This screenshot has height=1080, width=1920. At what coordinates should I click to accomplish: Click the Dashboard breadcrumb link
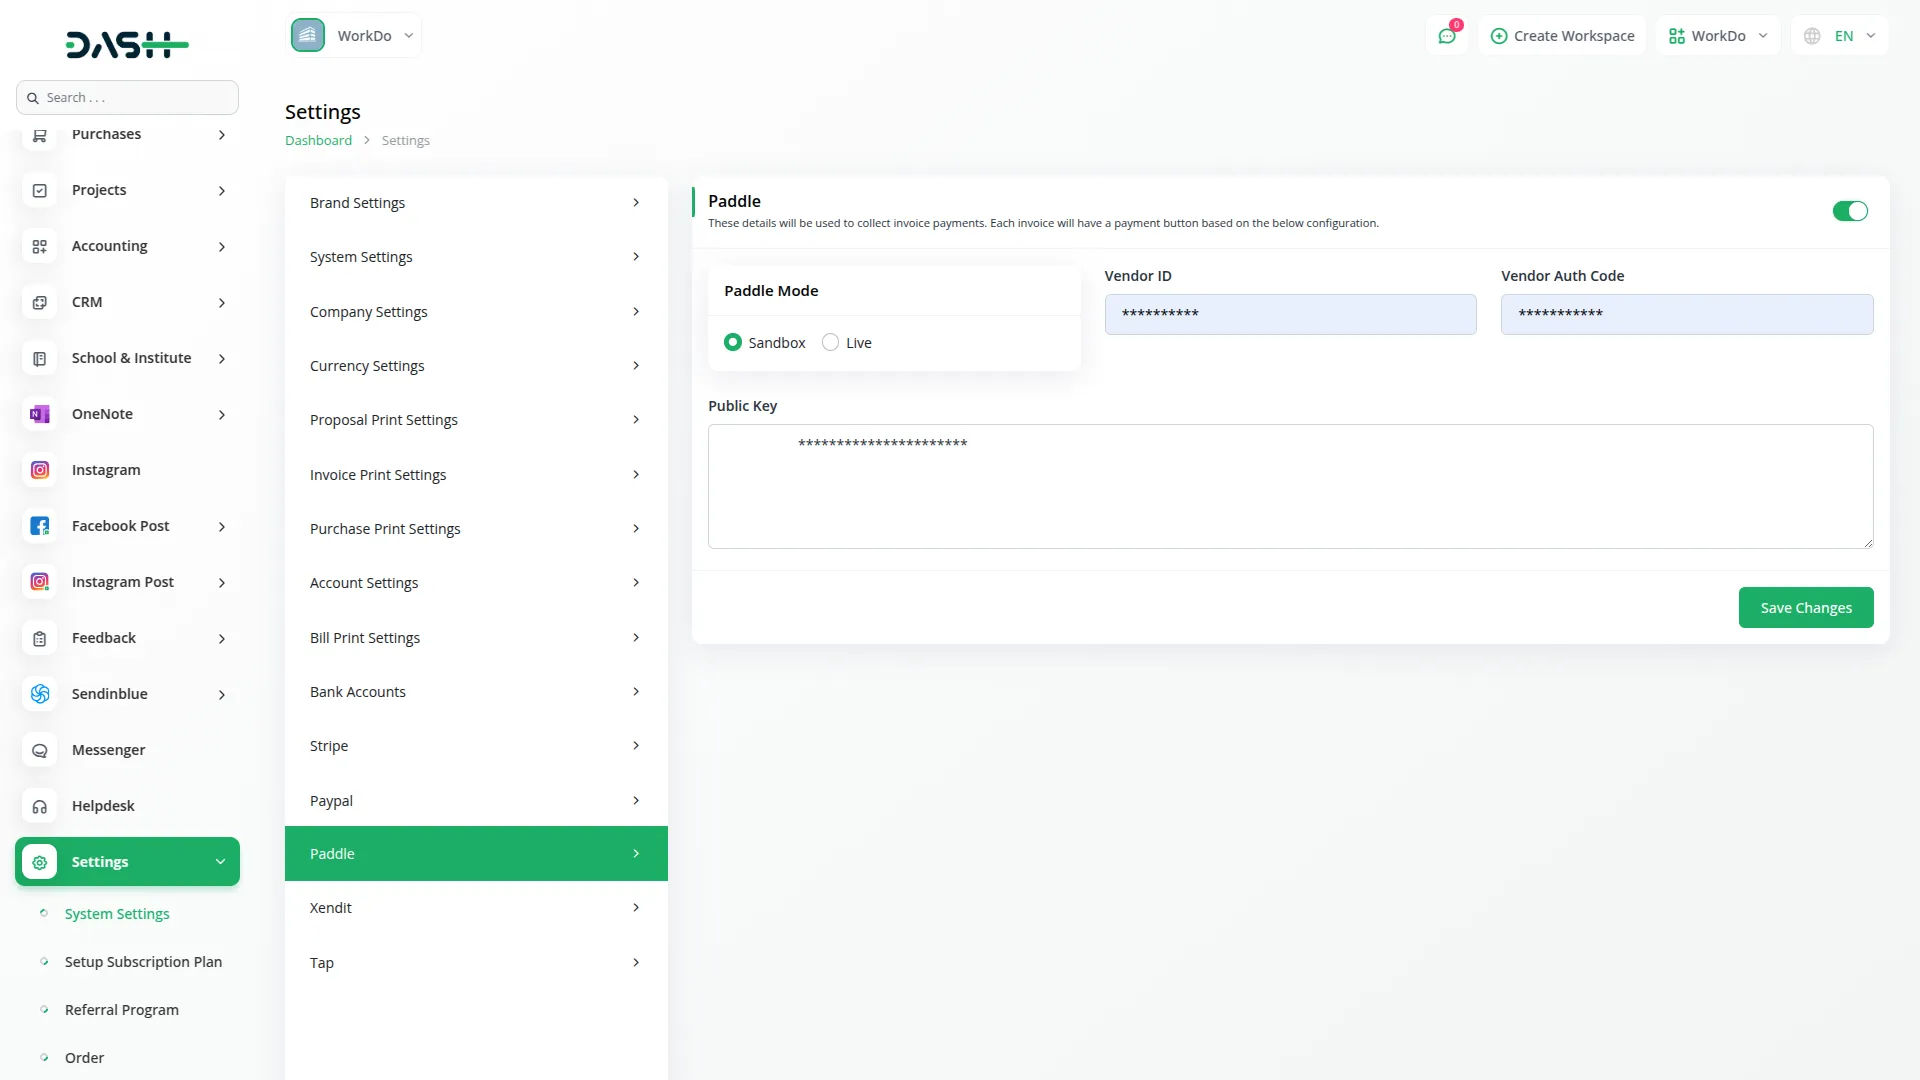point(318,141)
